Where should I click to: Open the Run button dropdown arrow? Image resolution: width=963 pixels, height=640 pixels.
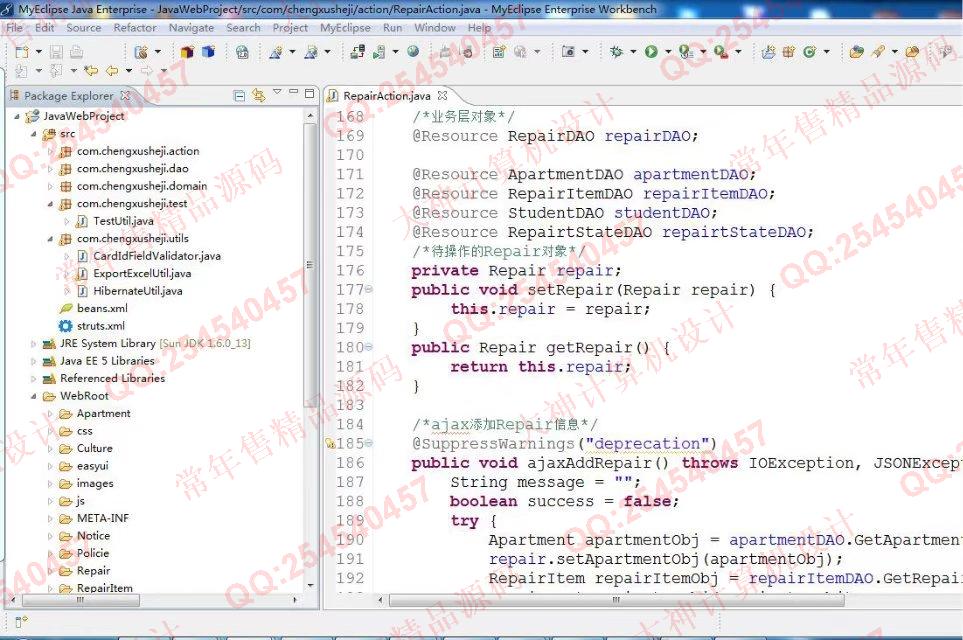pyautogui.click(x=668, y=52)
